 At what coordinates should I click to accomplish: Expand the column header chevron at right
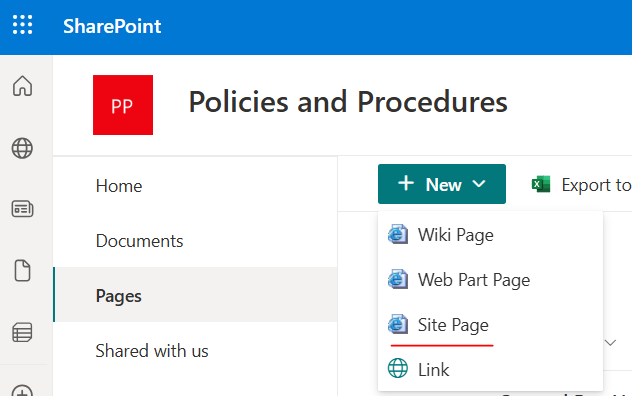click(611, 343)
